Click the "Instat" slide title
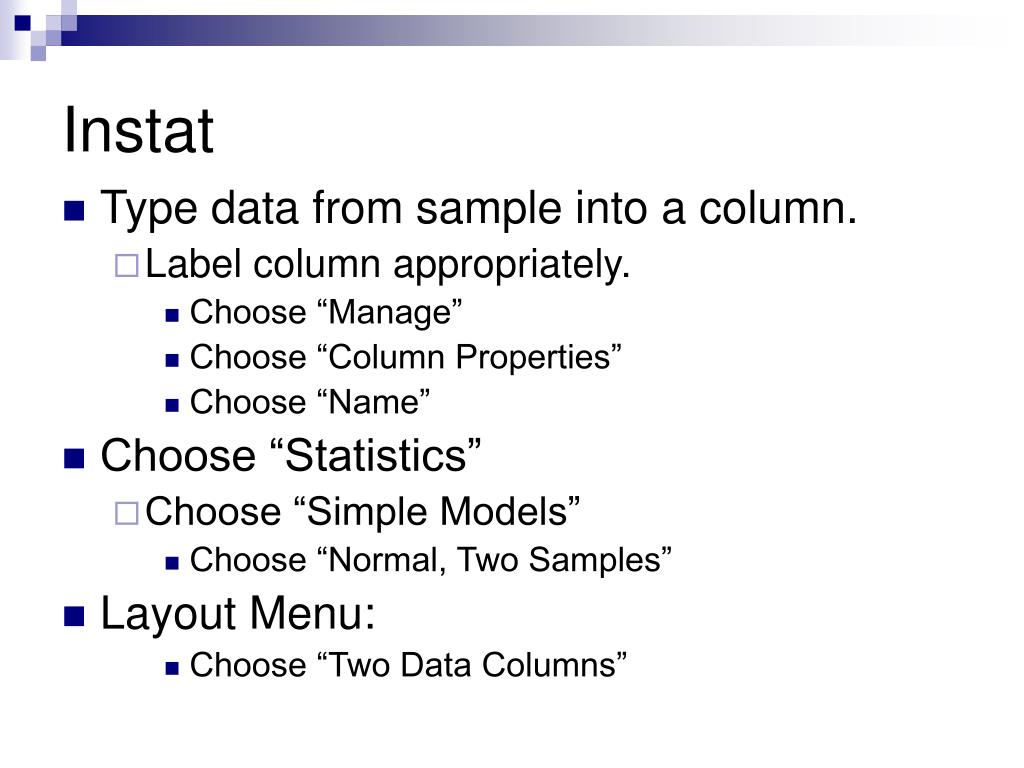The height and width of the screenshot is (768, 1024). 138,130
